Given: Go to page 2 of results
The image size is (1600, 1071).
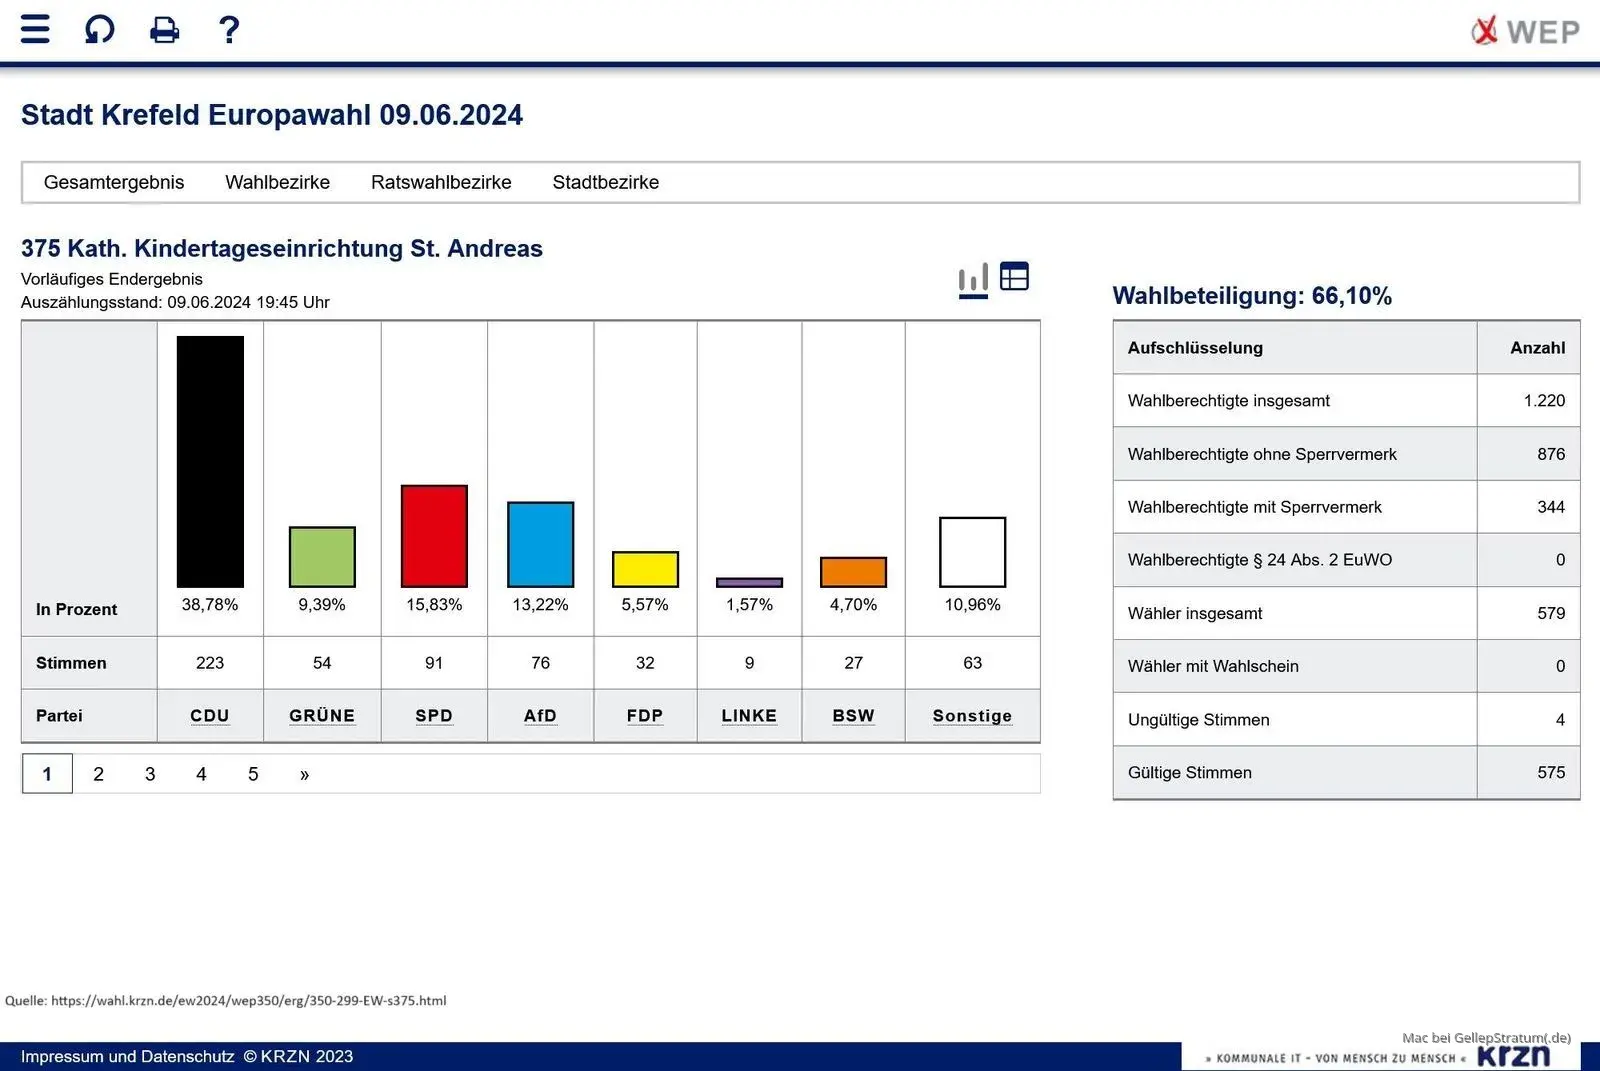Looking at the screenshot, I should pyautogui.click(x=98, y=774).
